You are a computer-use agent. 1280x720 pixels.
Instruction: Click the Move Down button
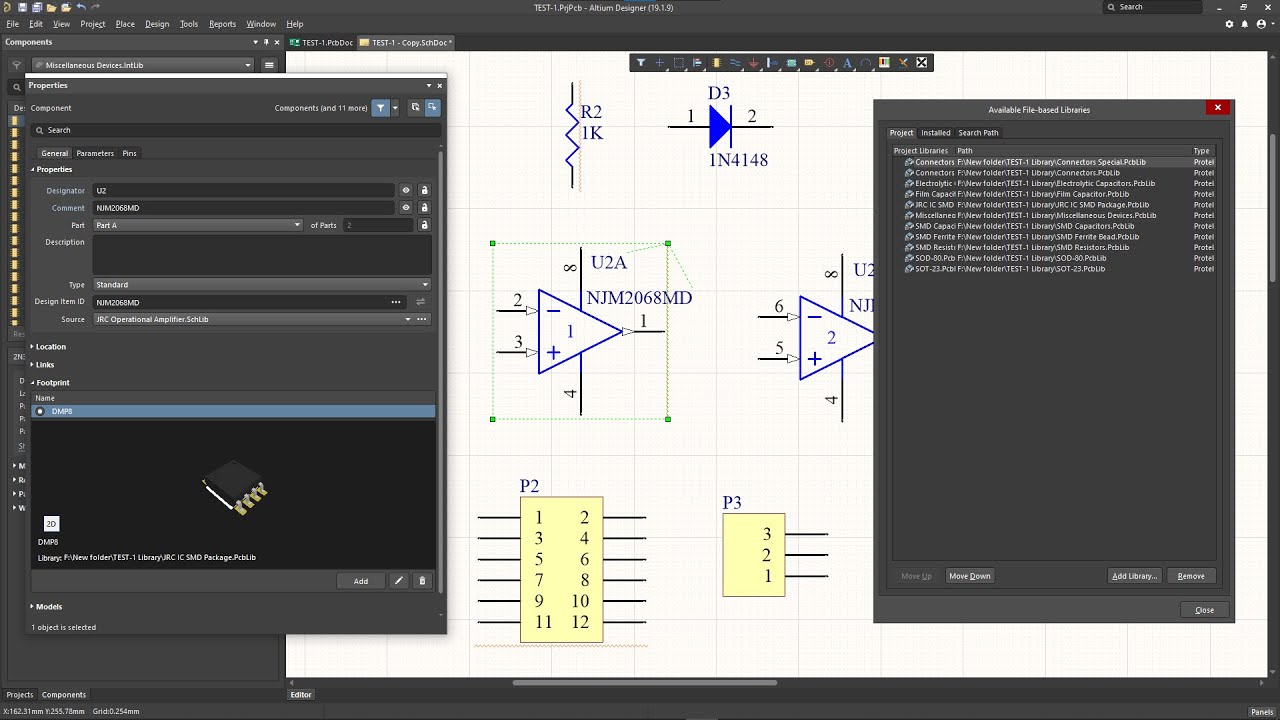[970, 576]
